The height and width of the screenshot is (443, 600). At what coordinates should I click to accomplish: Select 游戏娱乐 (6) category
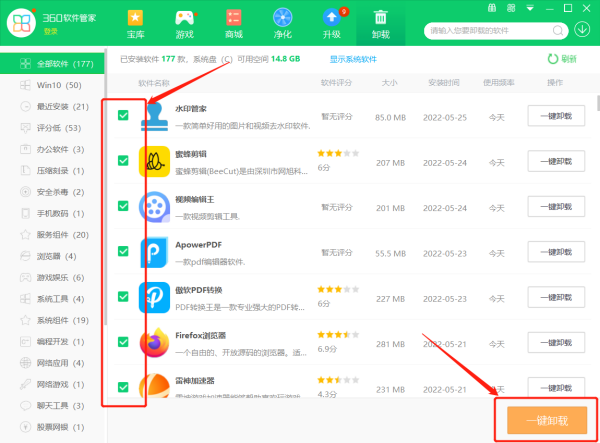(x=52, y=278)
